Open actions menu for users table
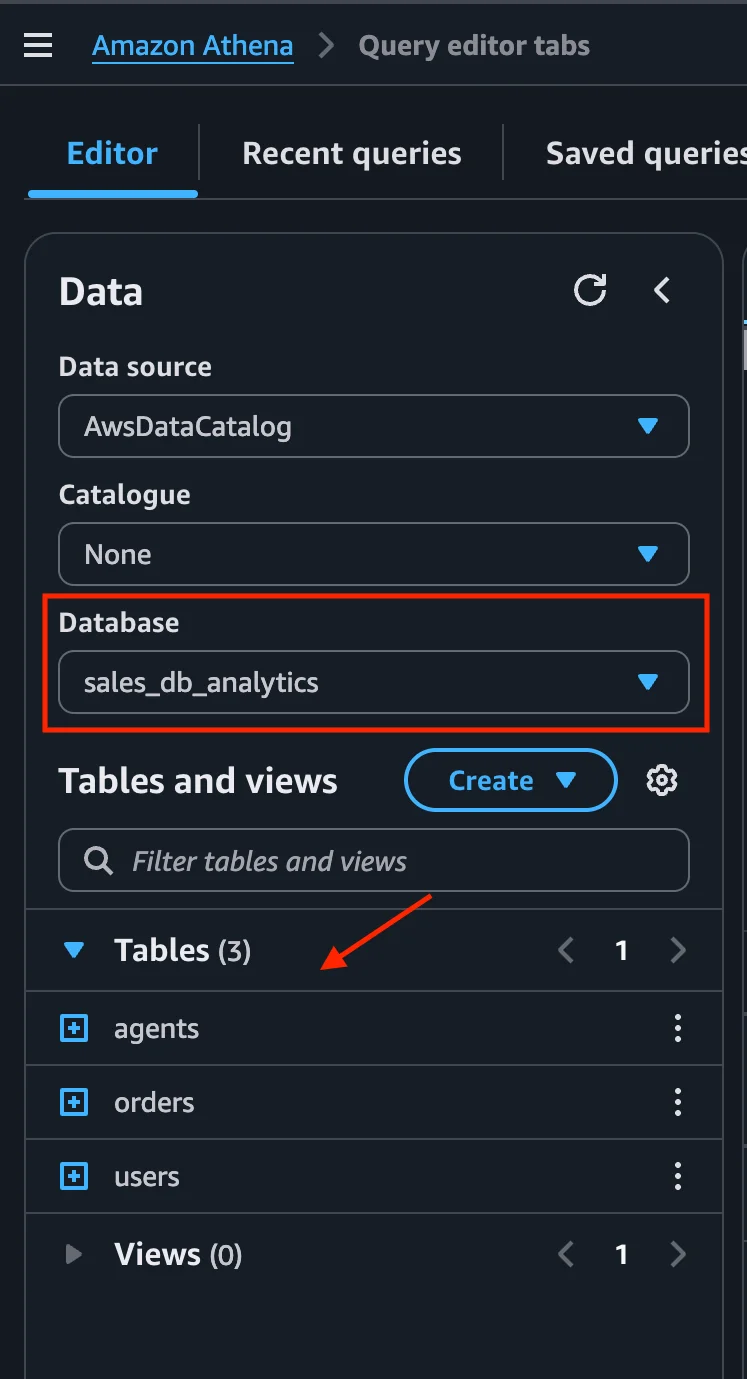Viewport: 747px width, 1379px height. point(678,1176)
